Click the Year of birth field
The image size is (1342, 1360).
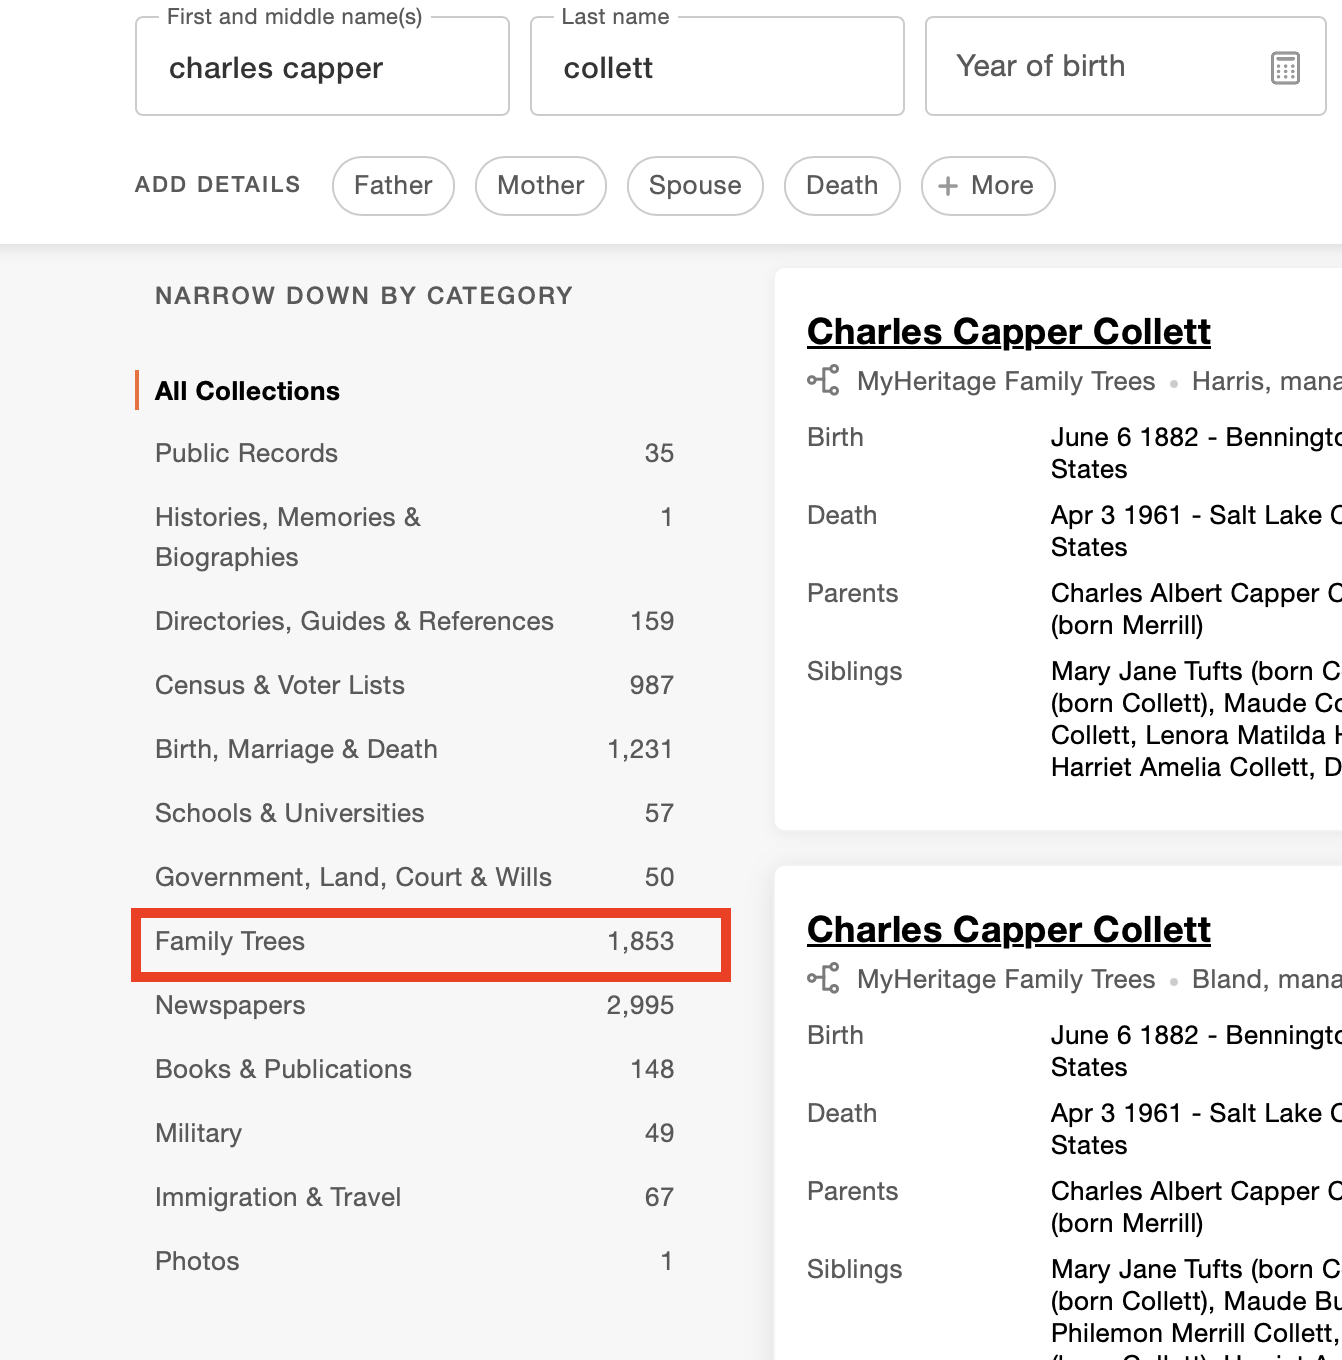pos(1125,67)
